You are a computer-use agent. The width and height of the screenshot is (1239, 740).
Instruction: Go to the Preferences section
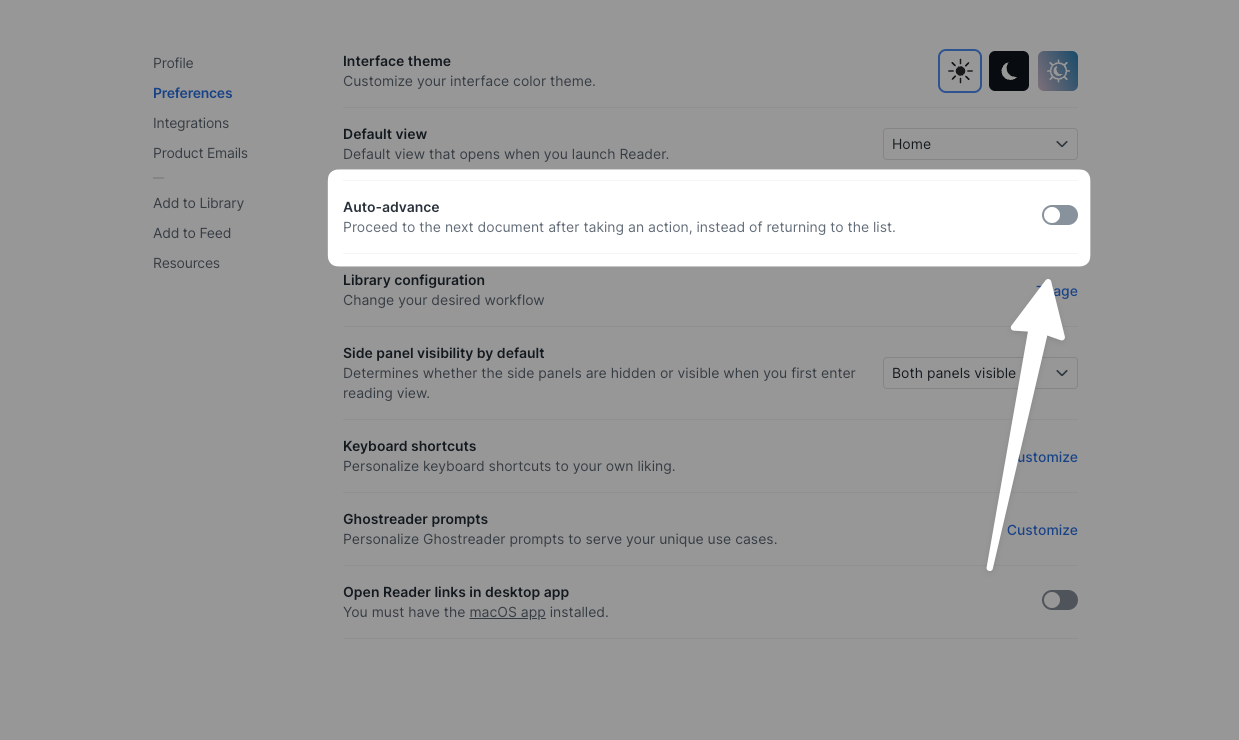pyautogui.click(x=192, y=93)
